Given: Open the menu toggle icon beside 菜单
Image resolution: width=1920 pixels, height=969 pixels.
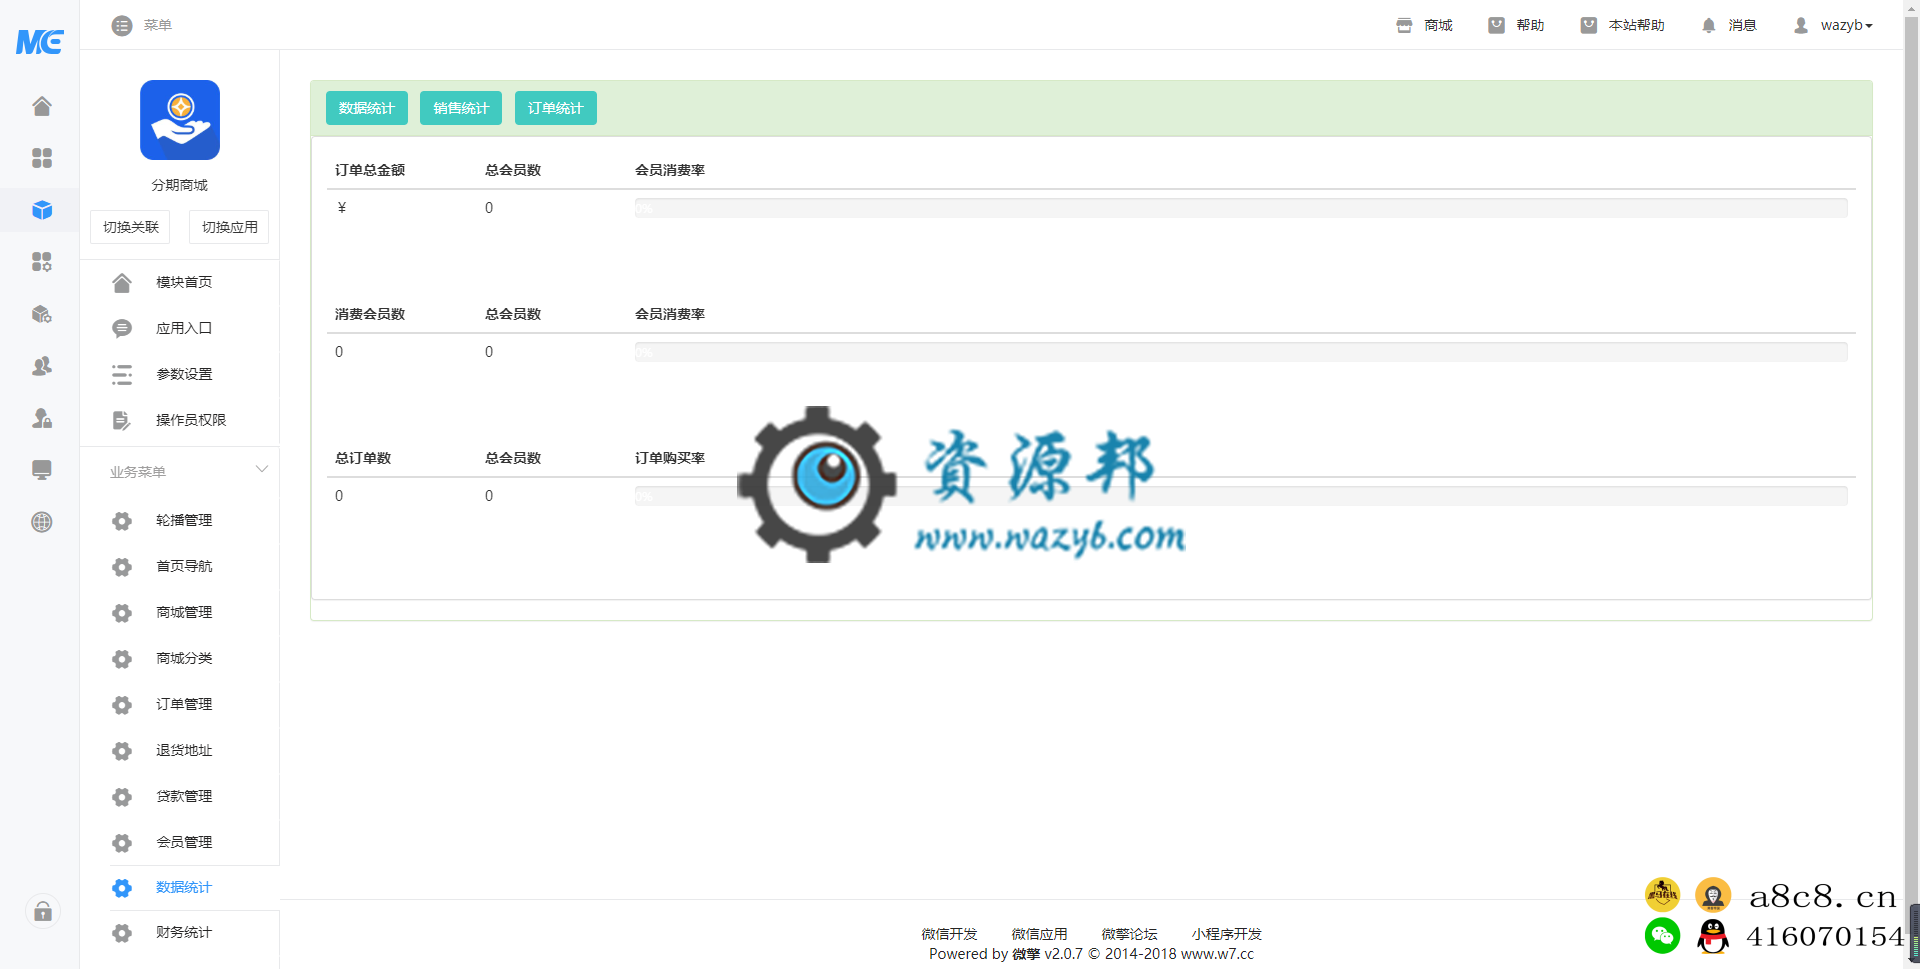Looking at the screenshot, I should click(122, 25).
